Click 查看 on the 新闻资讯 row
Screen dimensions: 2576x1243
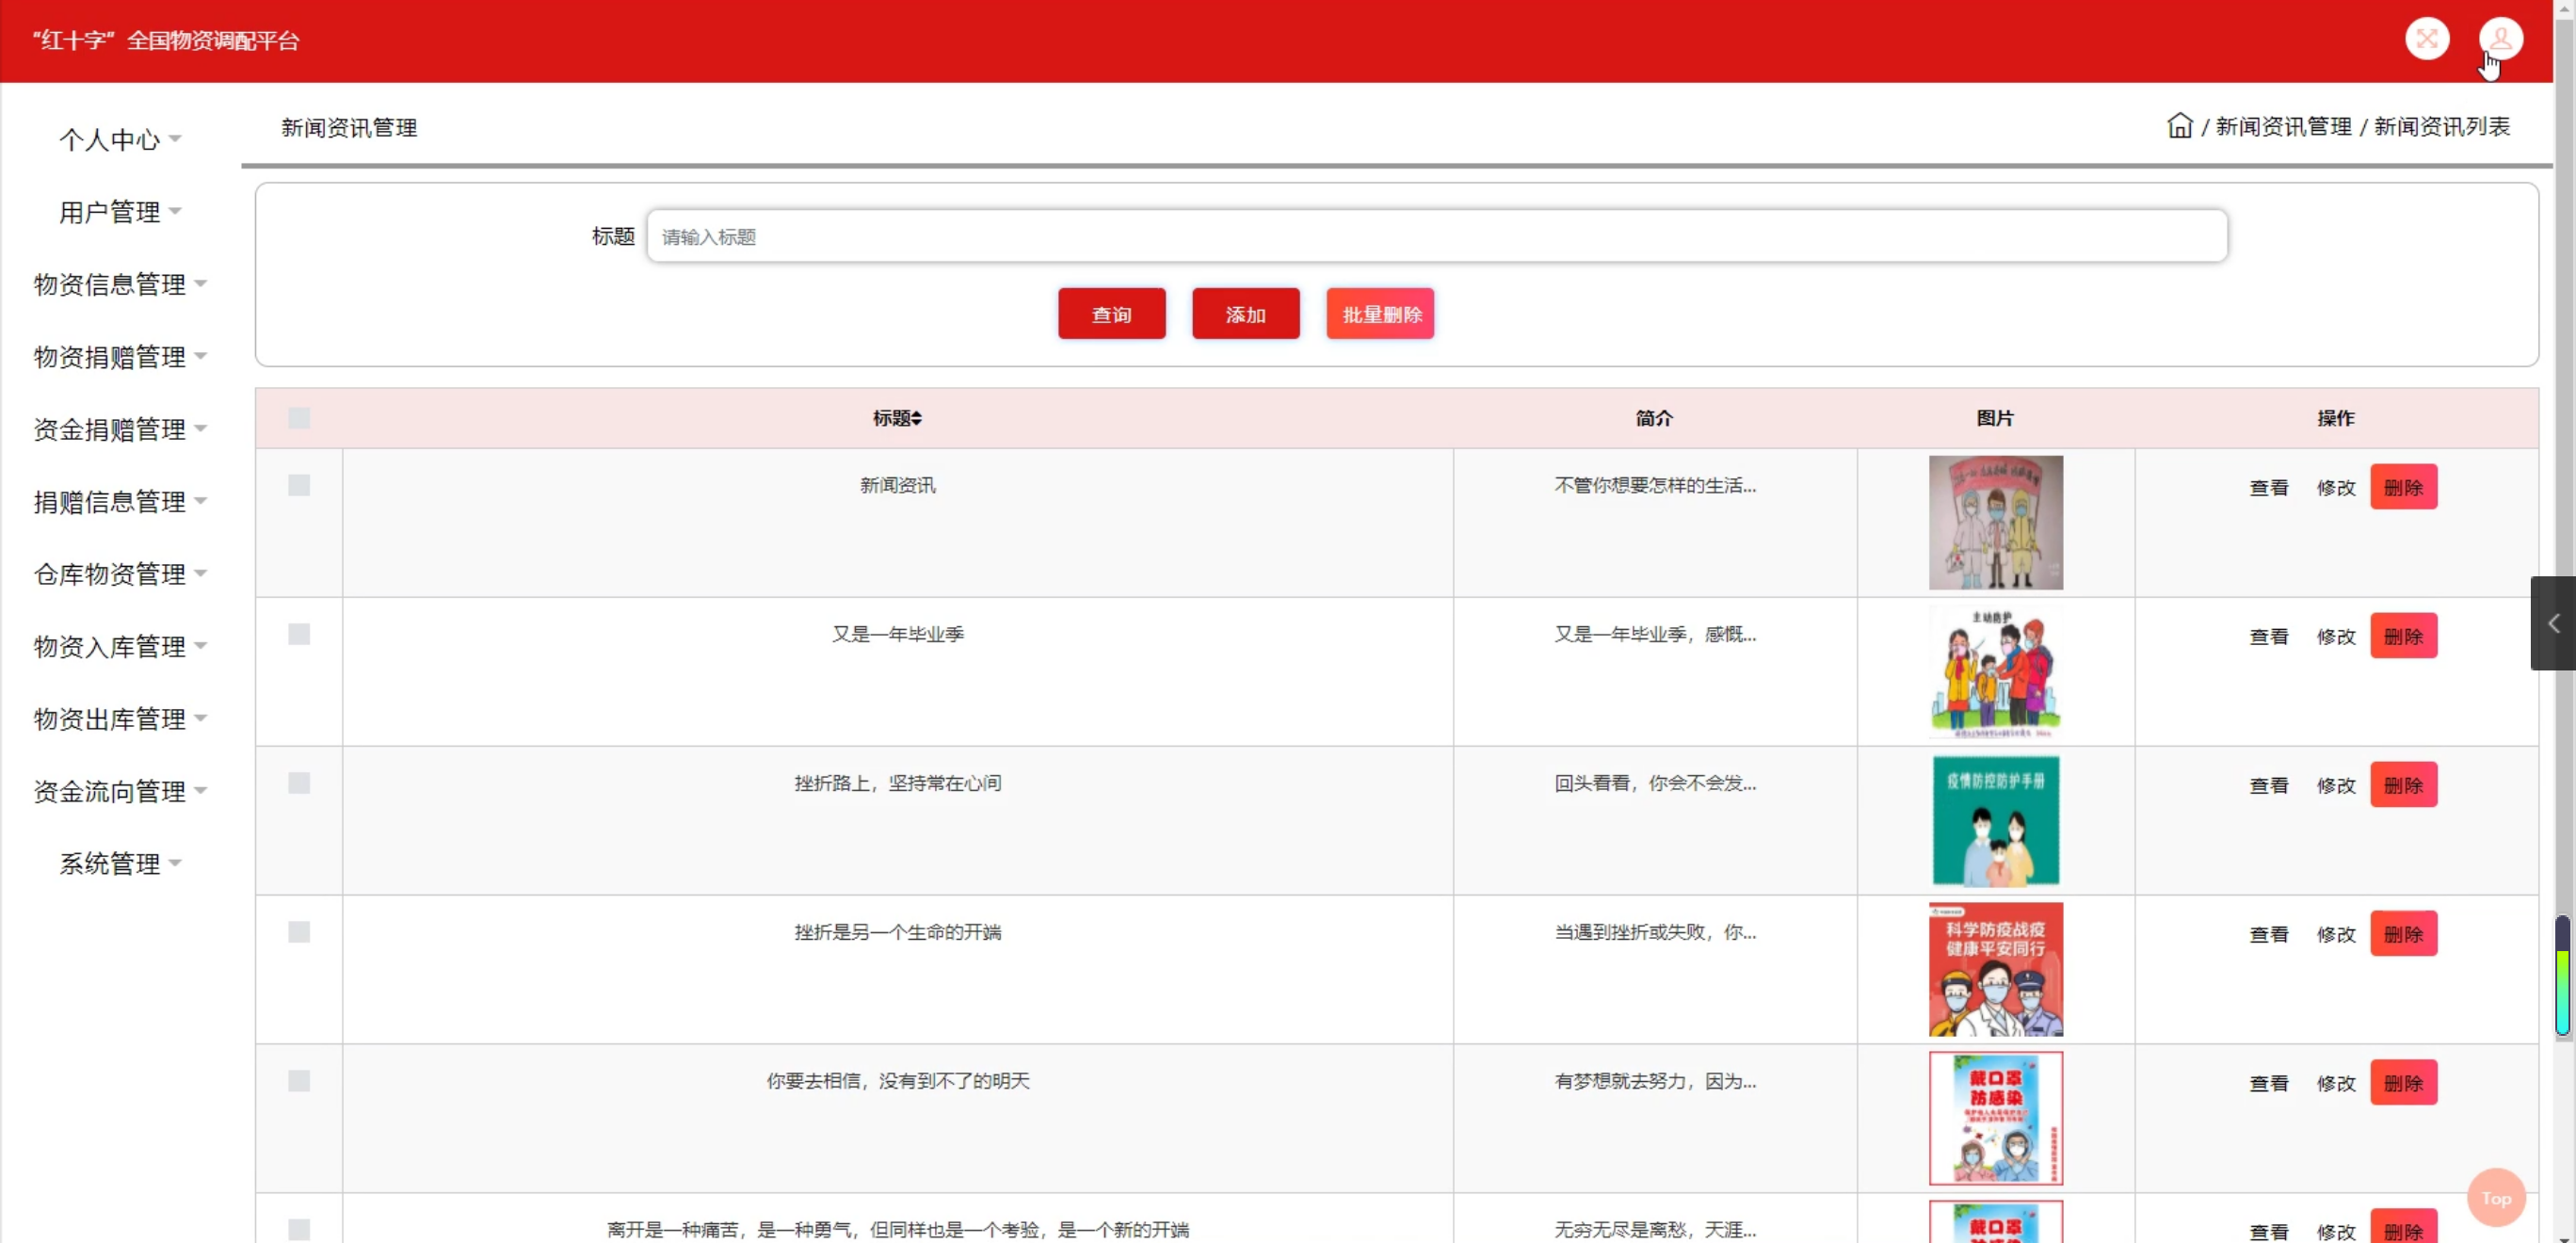pos(2269,487)
